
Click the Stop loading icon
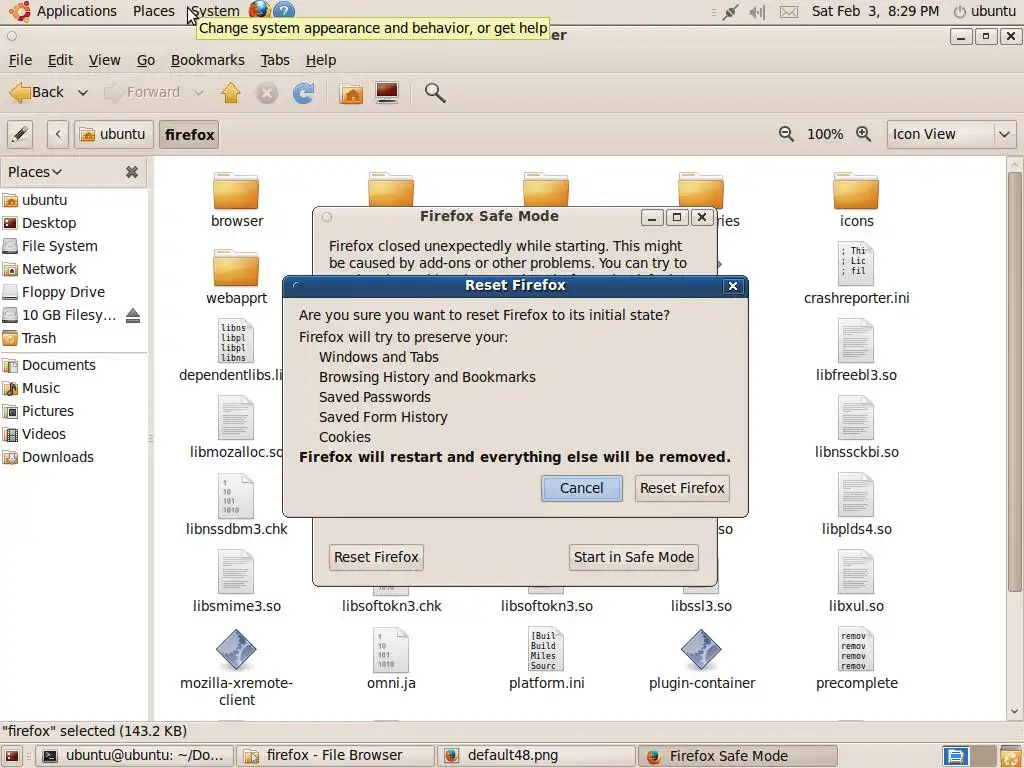point(266,93)
